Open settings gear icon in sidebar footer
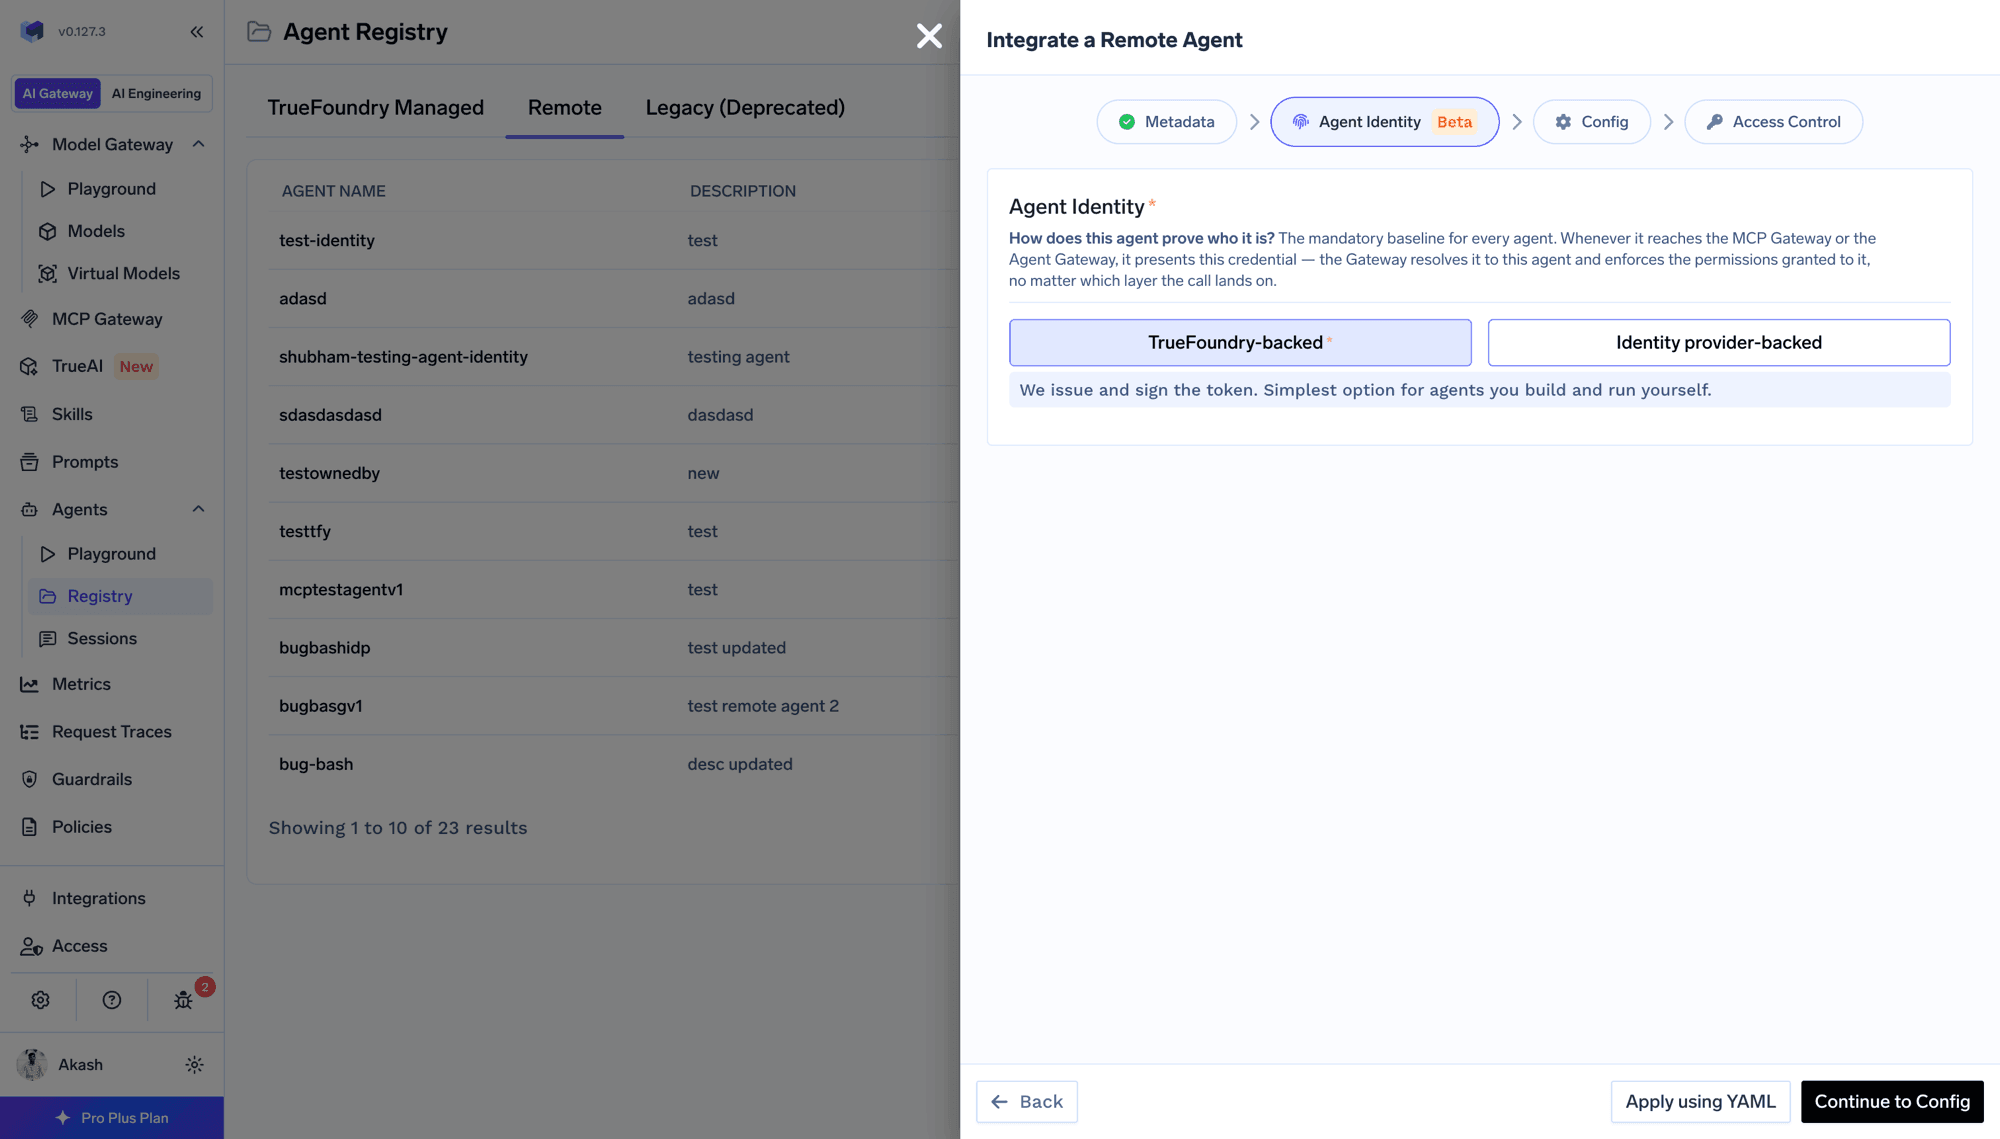The image size is (2000, 1139). [x=40, y=1000]
